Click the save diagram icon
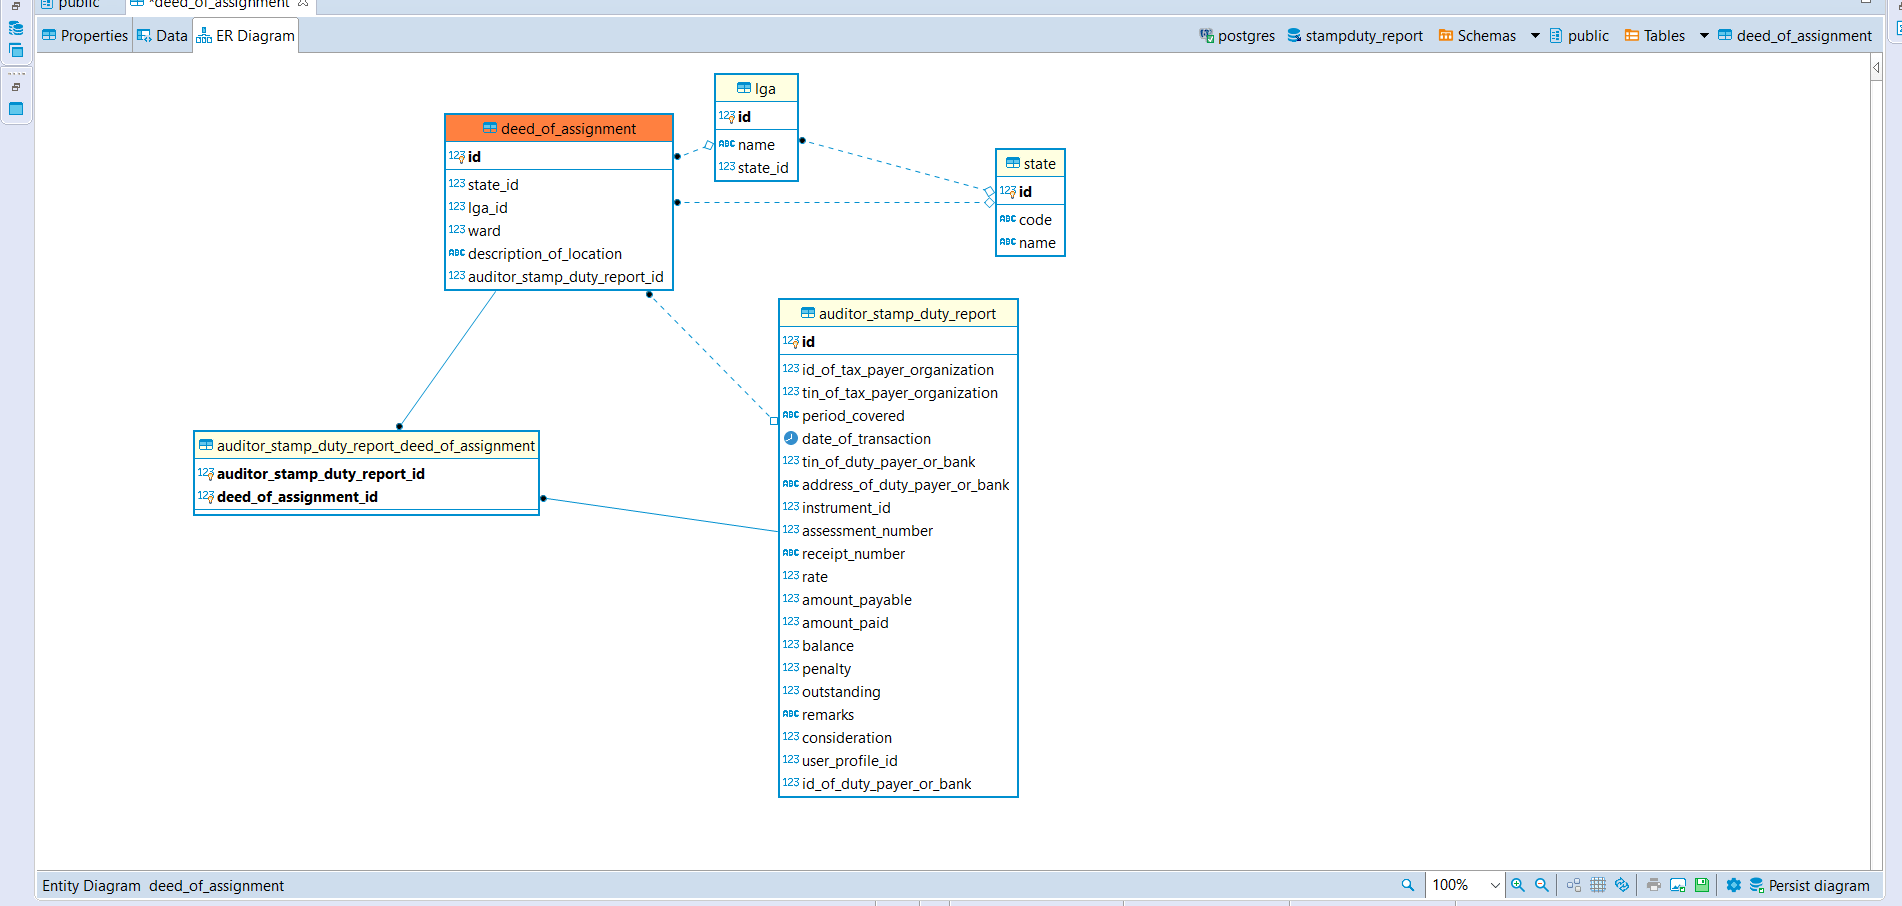The image size is (1902, 906). (1701, 885)
